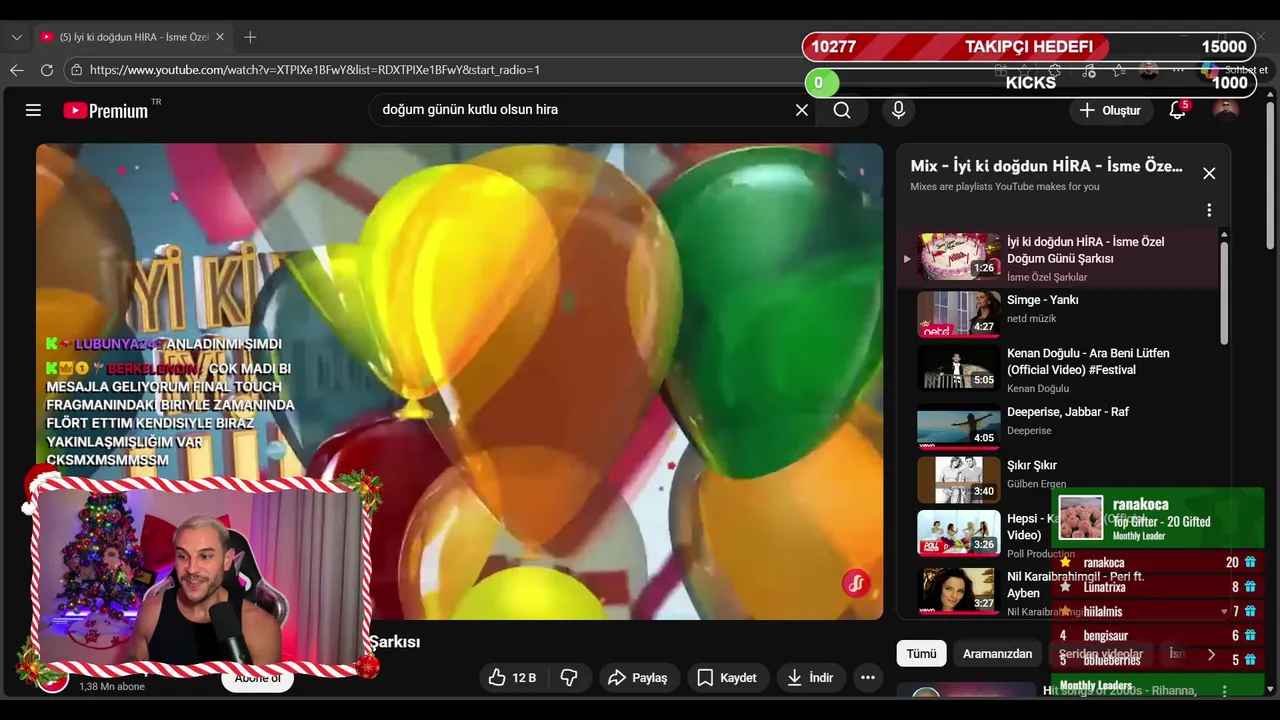1280x720 pixels.
Task: Click netd müzik channel name
Action: 1031,318
